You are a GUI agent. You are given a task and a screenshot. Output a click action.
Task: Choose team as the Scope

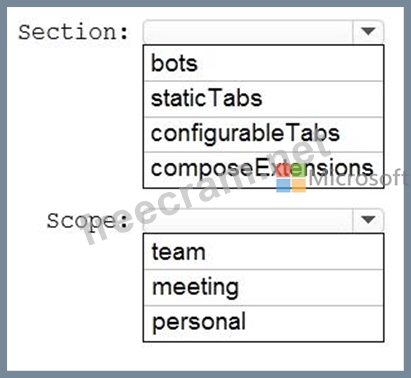[263, 252]
